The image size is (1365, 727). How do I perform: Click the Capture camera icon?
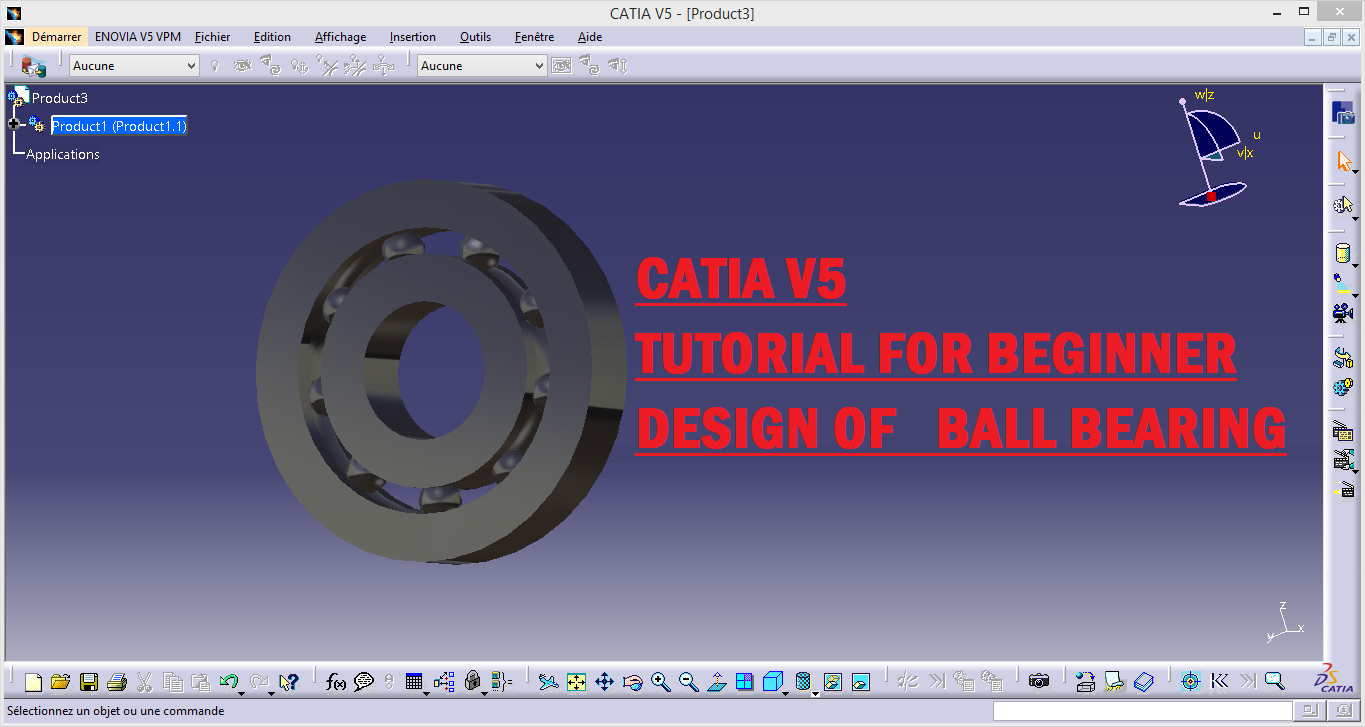[1039, 682]
